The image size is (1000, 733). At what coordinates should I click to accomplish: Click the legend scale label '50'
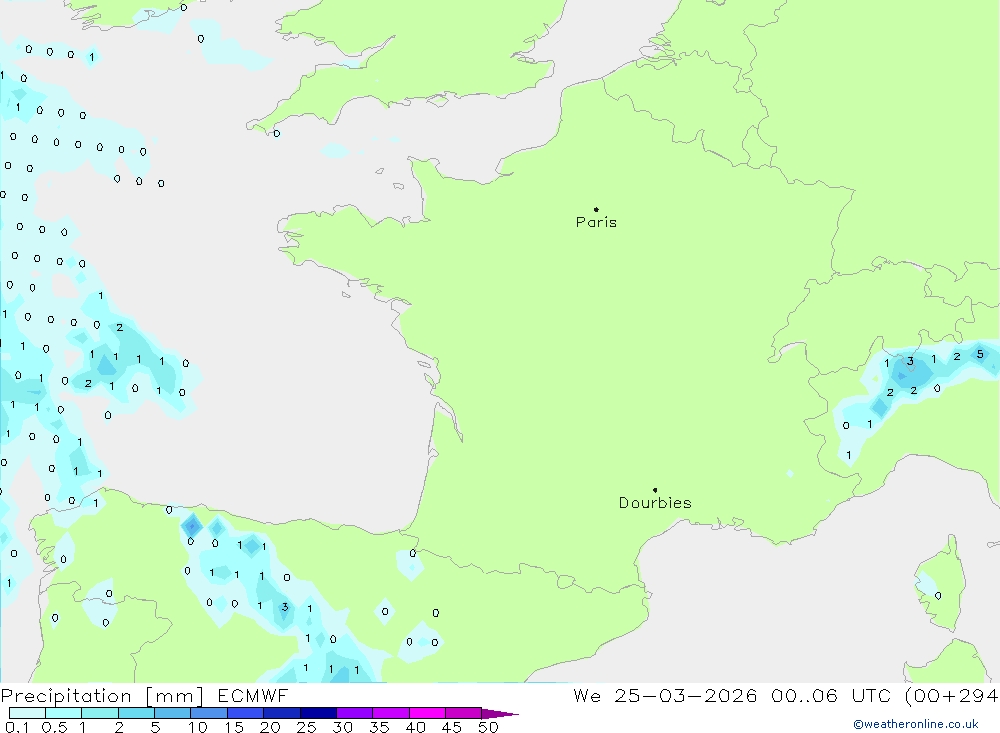pyautogui.click(x=488, y=727)
